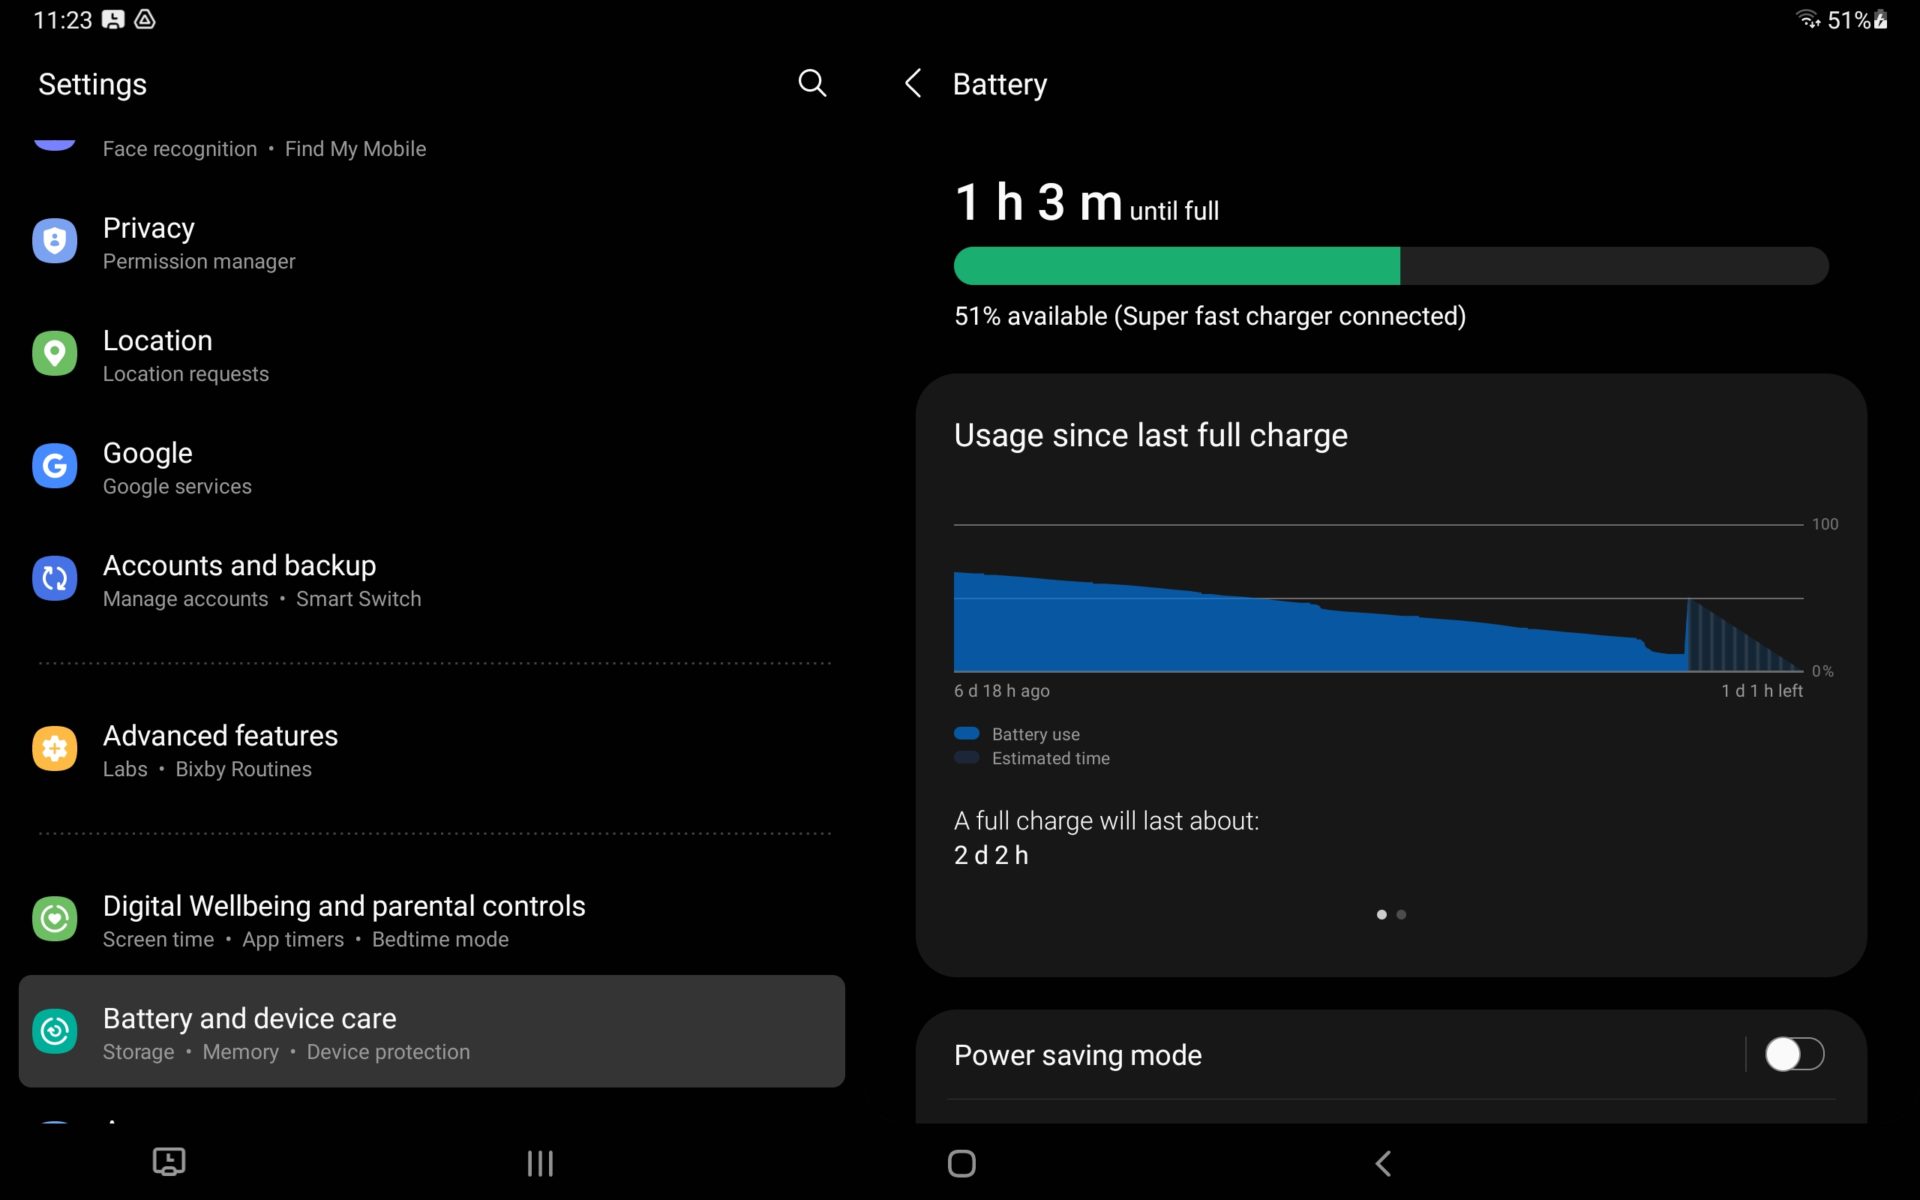Toggle Power saving mode switch
1920x1200 pixels.
(1794, 1054)
